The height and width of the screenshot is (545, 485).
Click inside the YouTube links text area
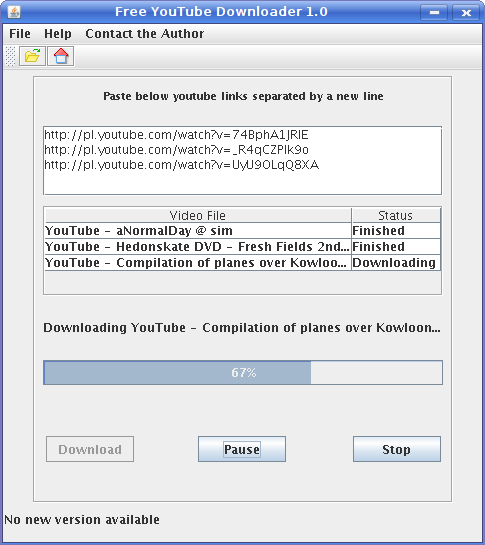(243, 161)
